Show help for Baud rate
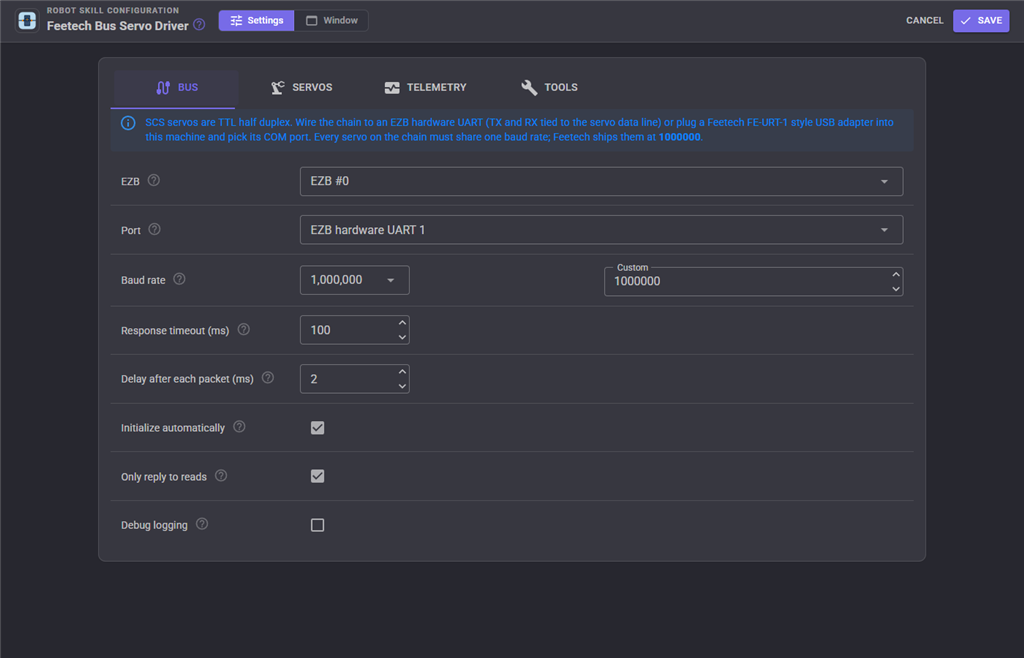This screenshot has height=658, width=1024. 179,279
